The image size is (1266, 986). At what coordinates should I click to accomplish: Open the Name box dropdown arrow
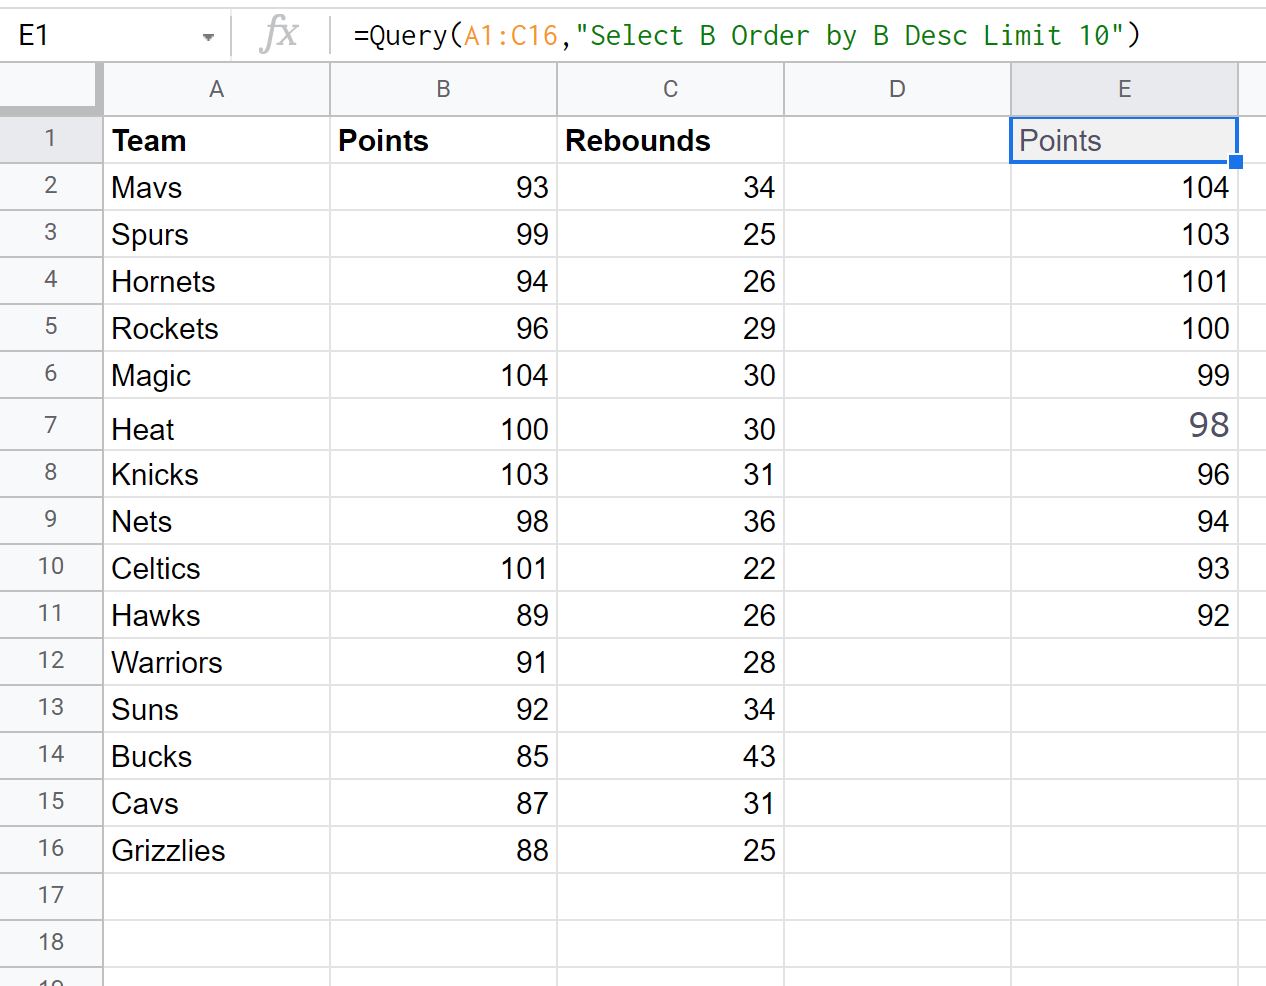click(208, 37)
